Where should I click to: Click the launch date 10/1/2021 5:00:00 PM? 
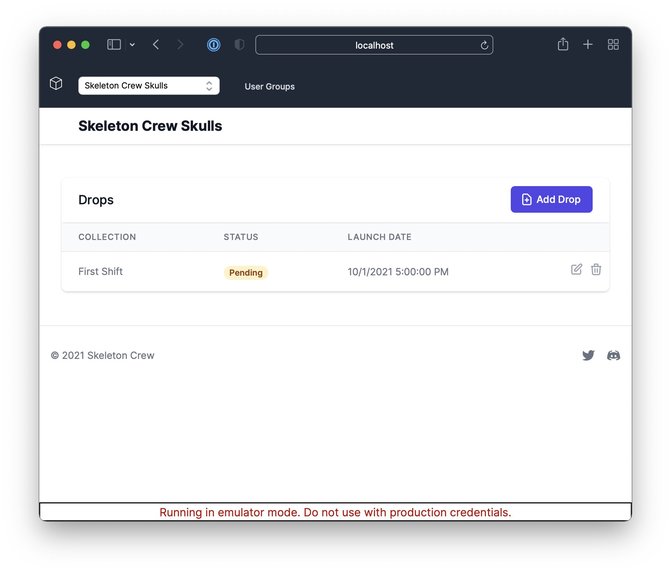[398, 272]
